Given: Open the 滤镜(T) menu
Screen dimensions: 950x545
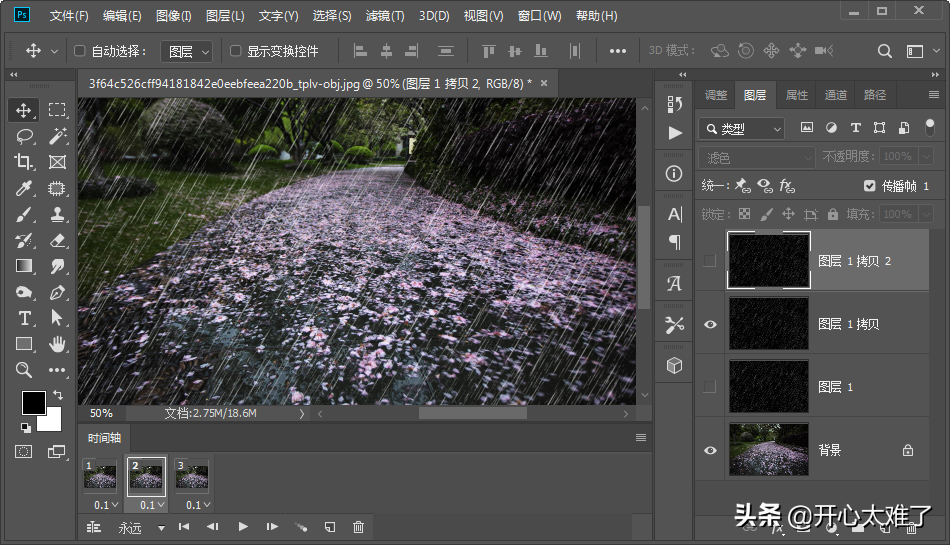Looking at the screenshot, I should pos(385,16).
